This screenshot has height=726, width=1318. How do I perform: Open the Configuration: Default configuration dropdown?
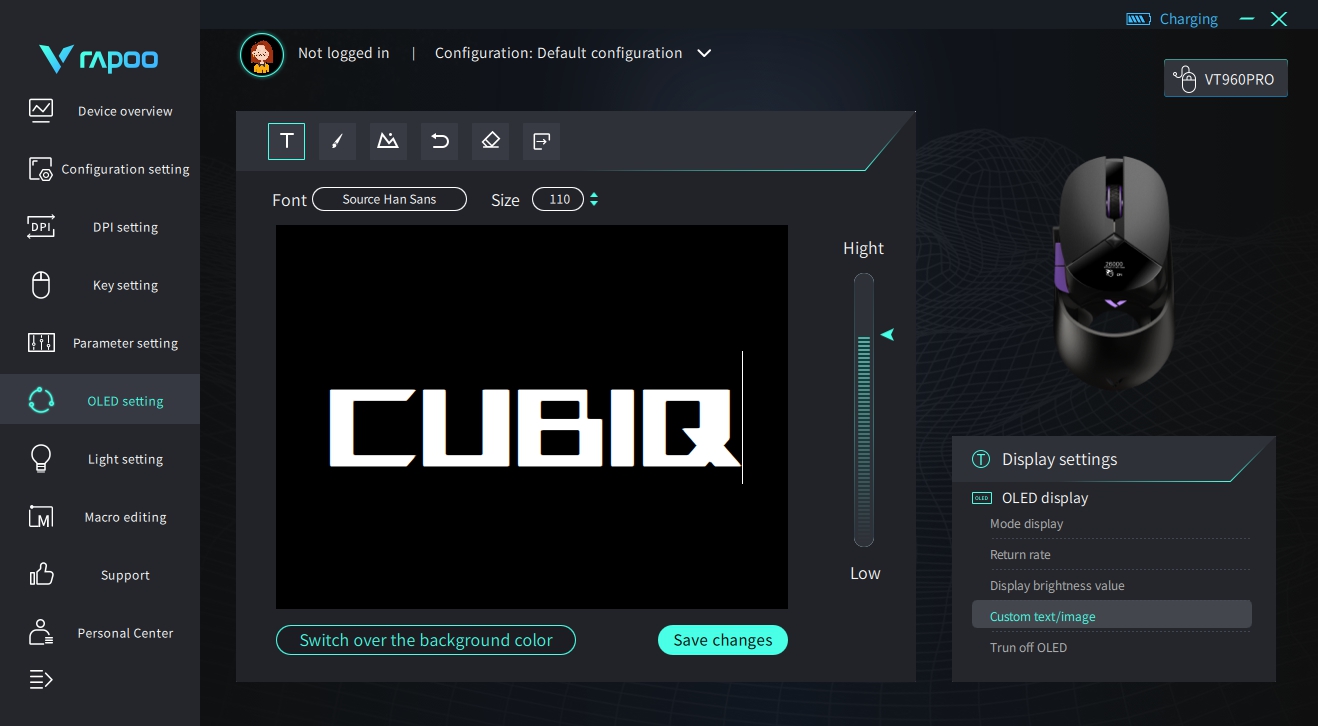(x=573, y=53)
